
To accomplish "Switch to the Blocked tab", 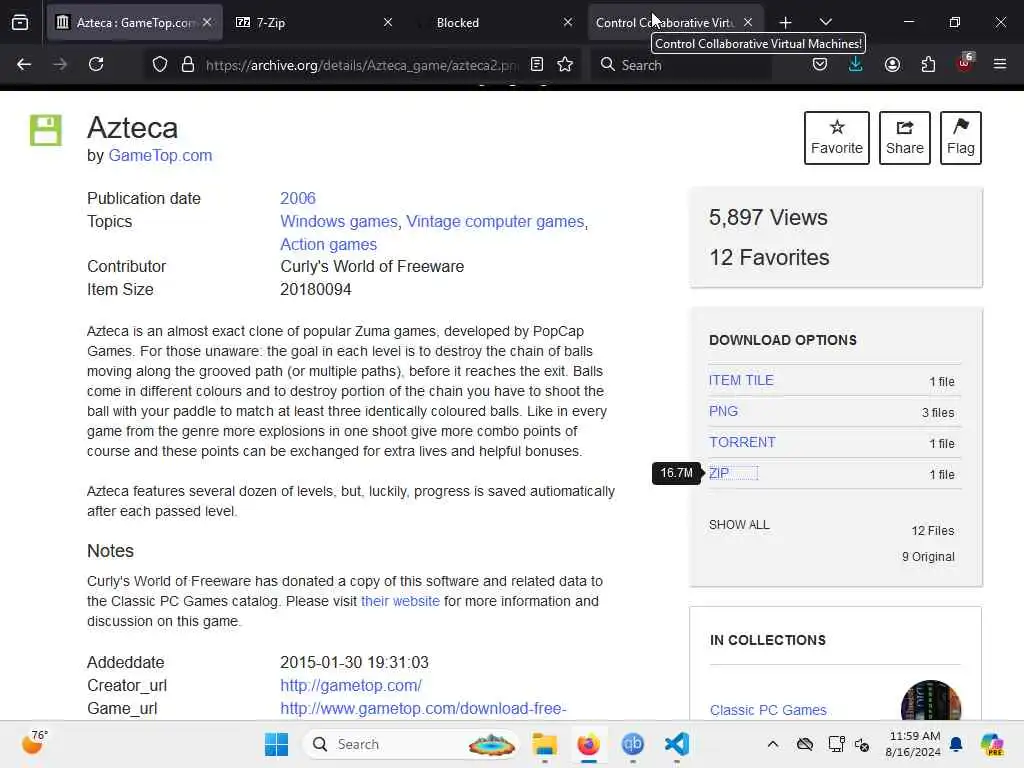I will [494, 22].
